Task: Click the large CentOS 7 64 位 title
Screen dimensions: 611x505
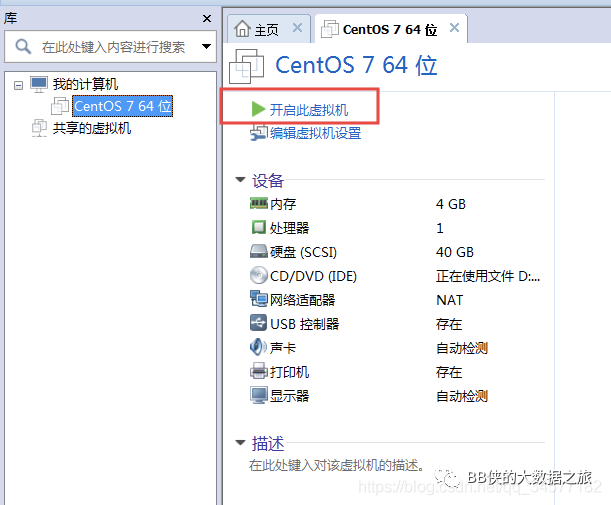Action: (x=356, y=65)
